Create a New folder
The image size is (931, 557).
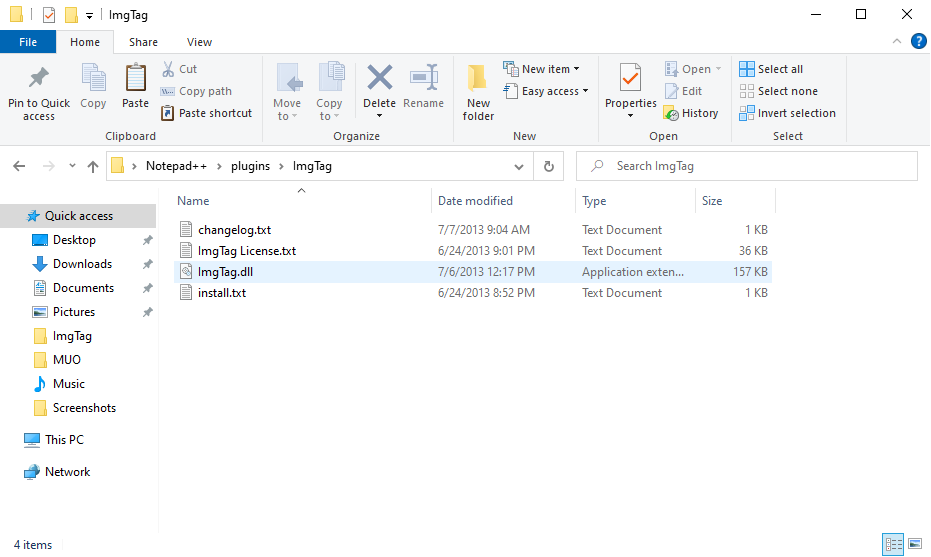478,92
